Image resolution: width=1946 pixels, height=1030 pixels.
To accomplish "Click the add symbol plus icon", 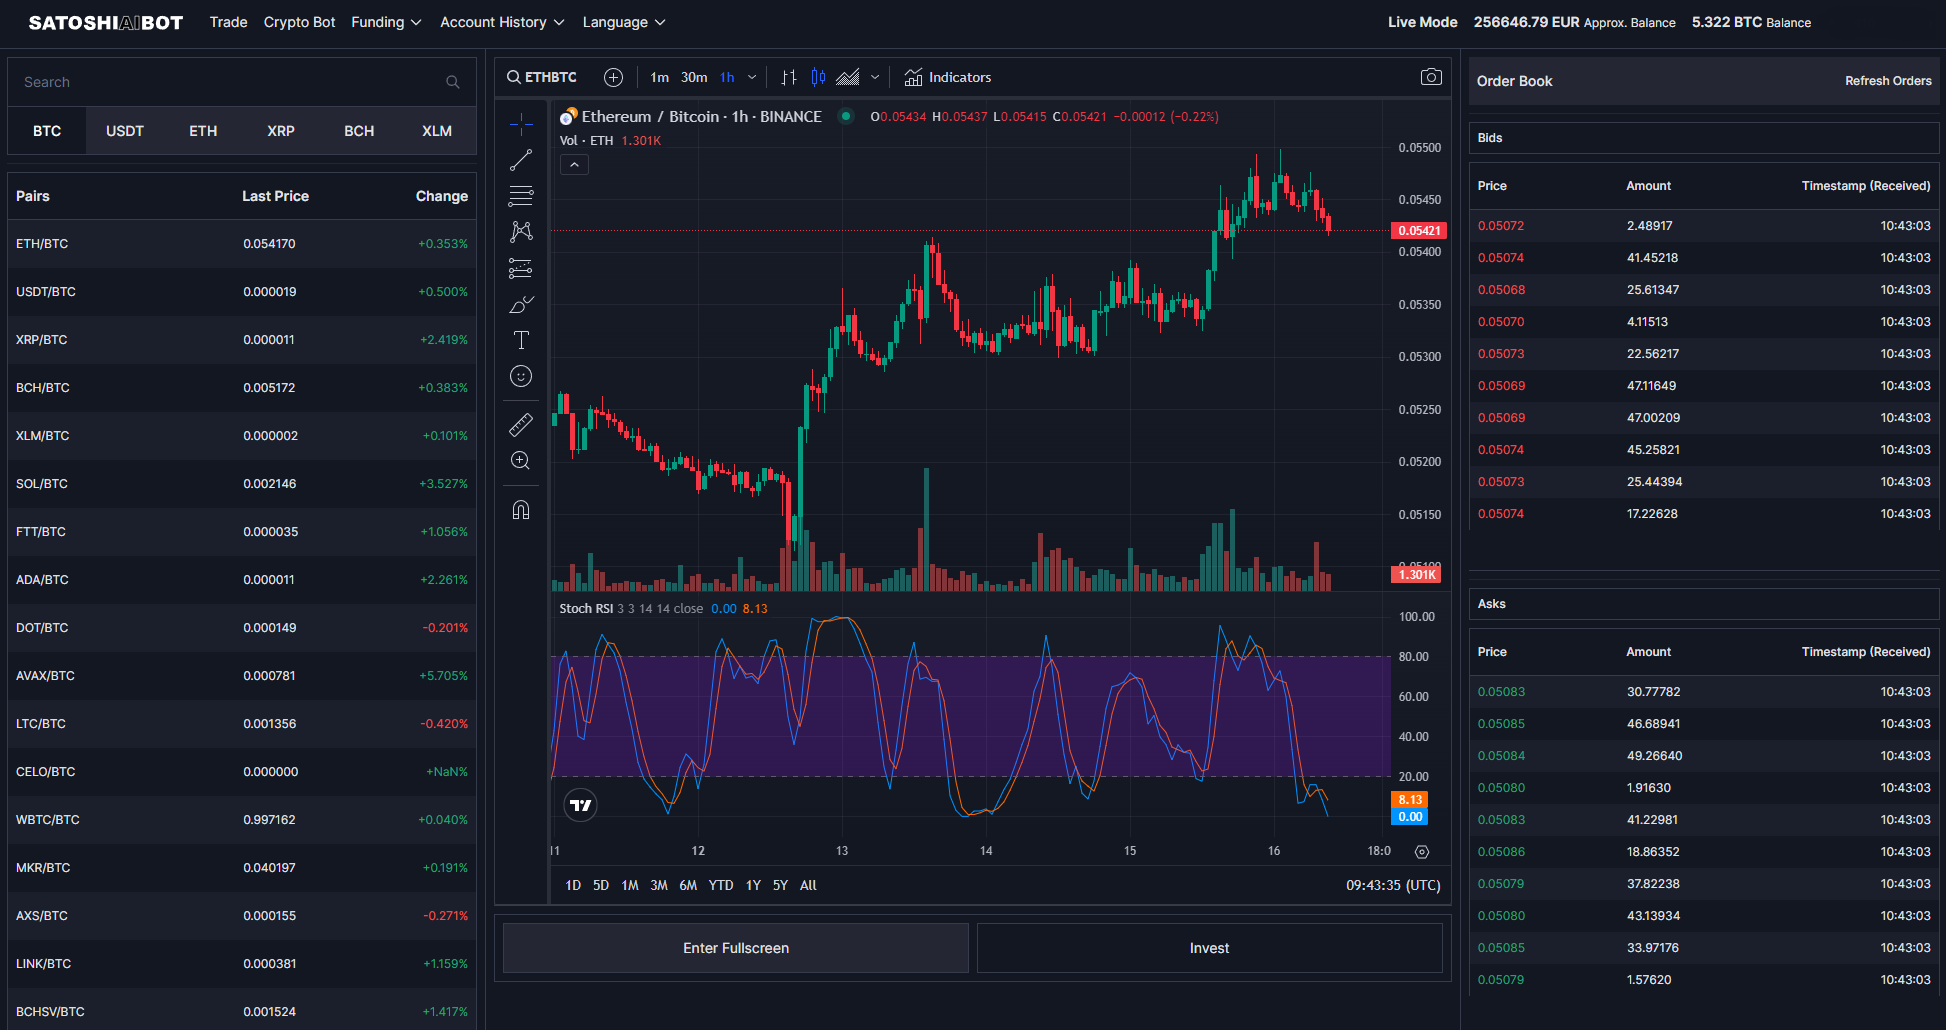I will (x=614, y=77).
